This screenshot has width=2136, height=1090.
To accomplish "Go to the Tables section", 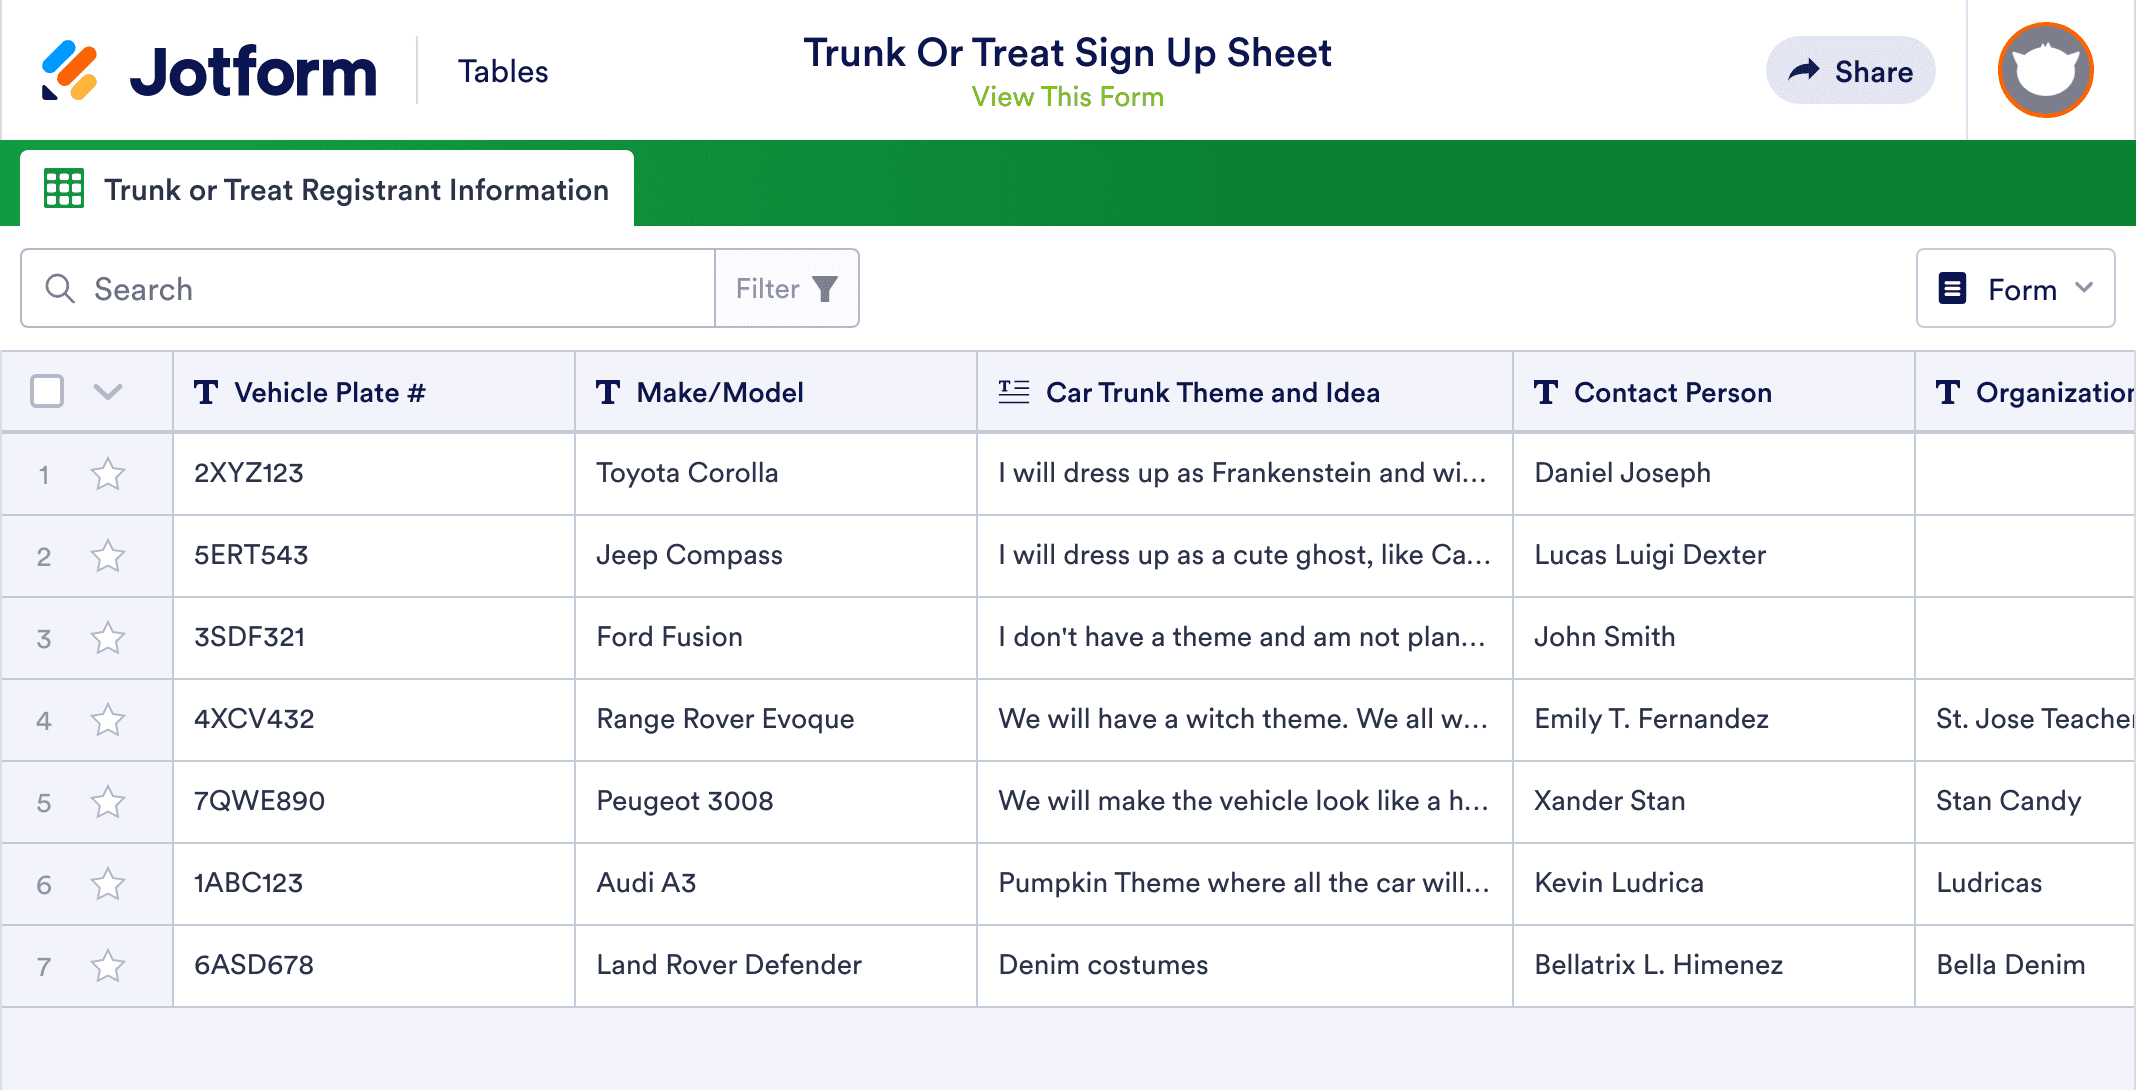I will [x=503, y=72].
